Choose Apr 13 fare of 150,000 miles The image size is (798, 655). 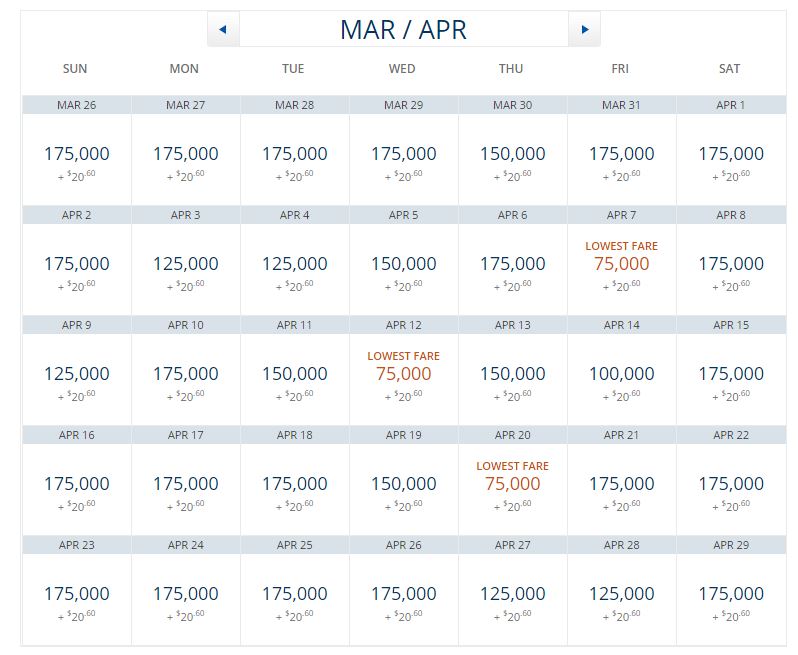point(512,374)
